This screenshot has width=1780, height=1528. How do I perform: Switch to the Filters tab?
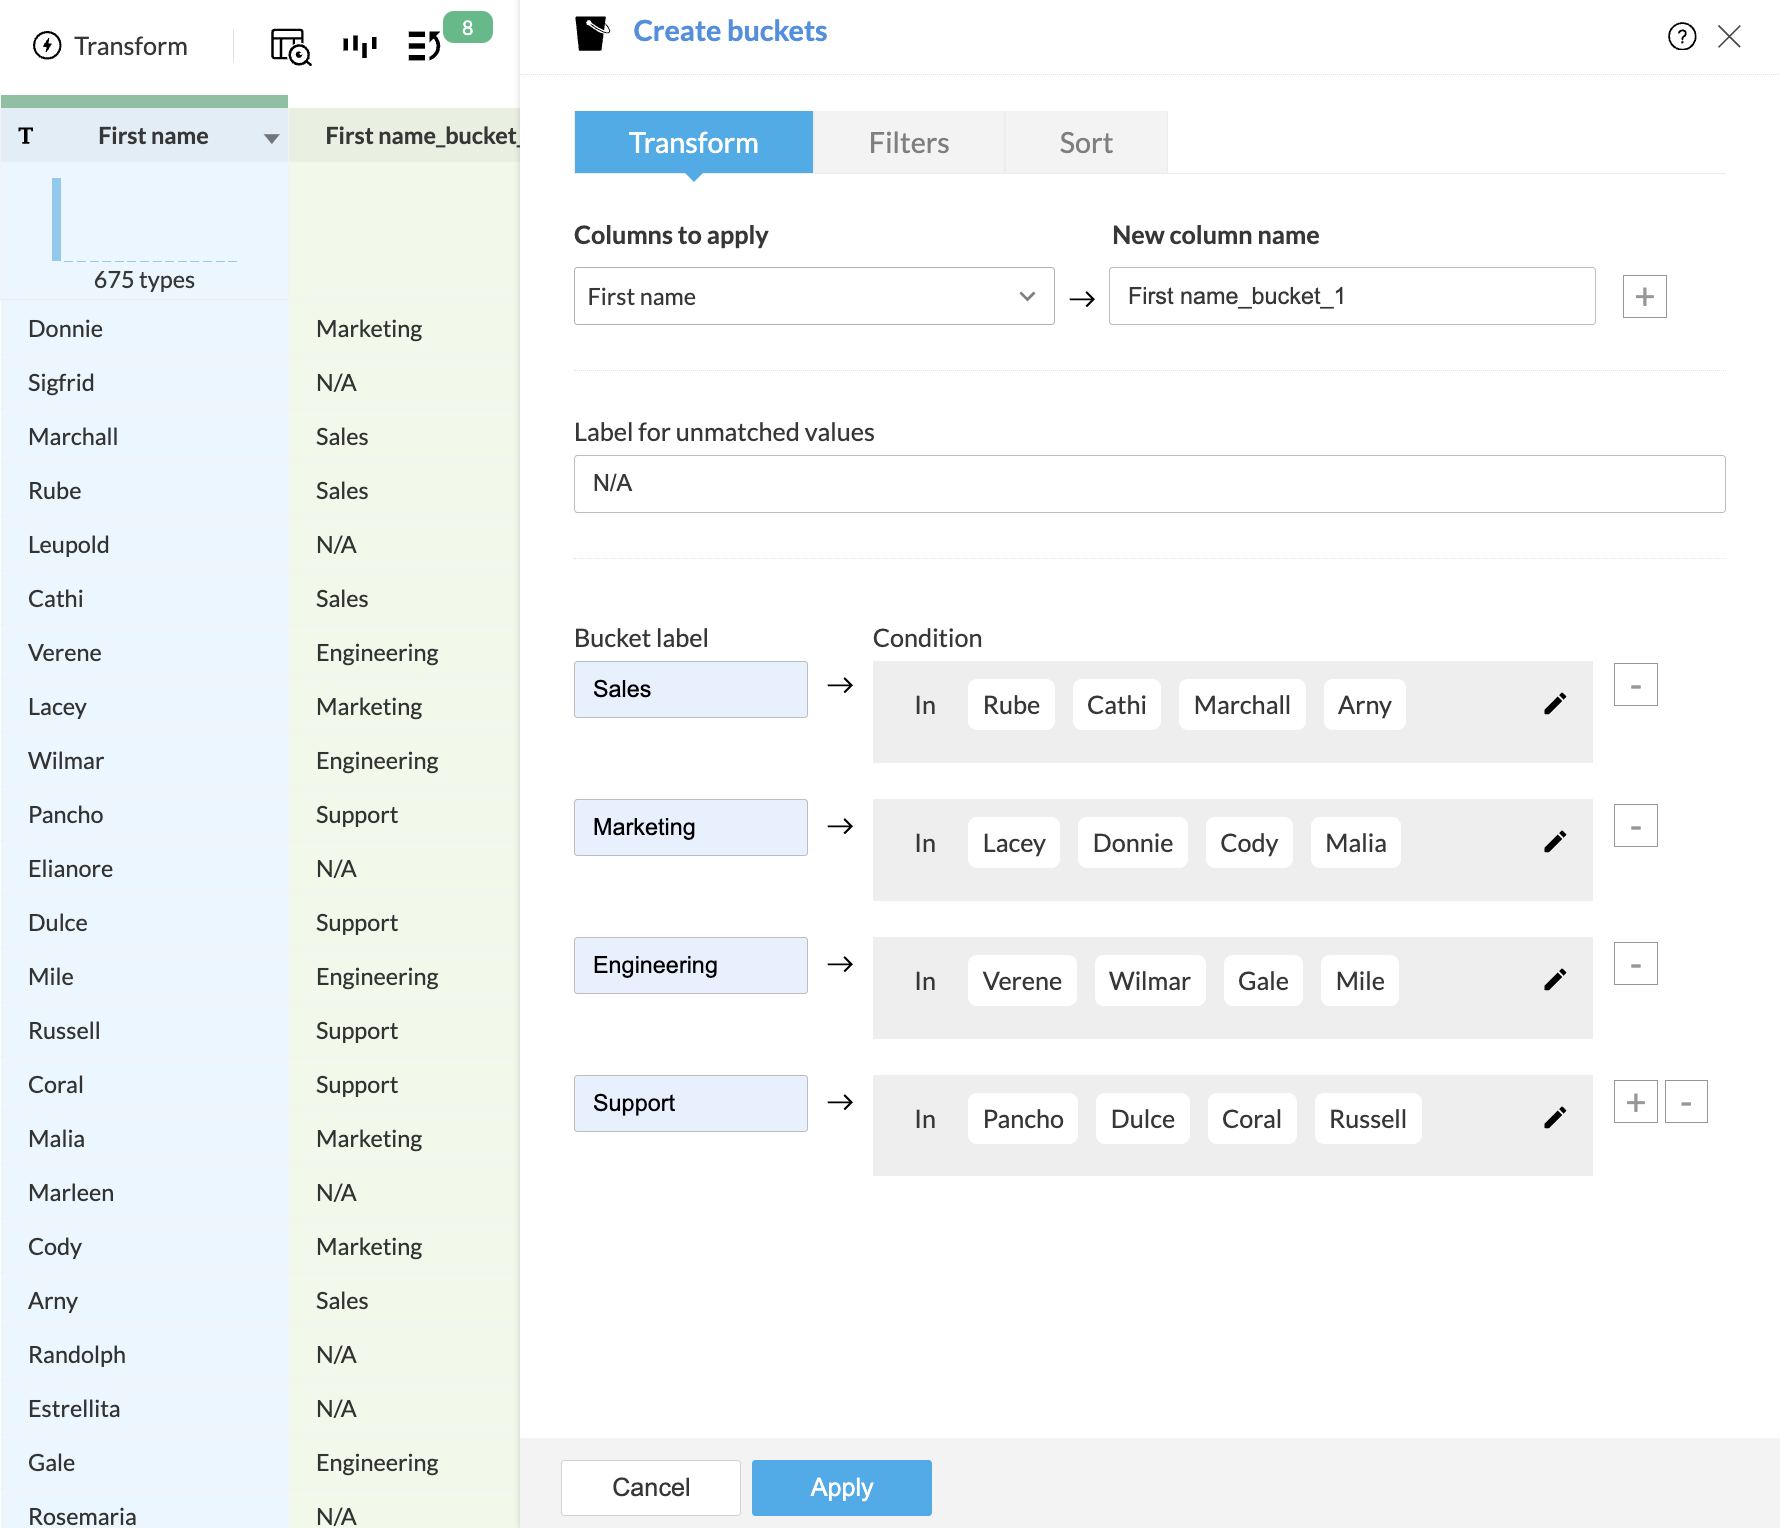908,143
